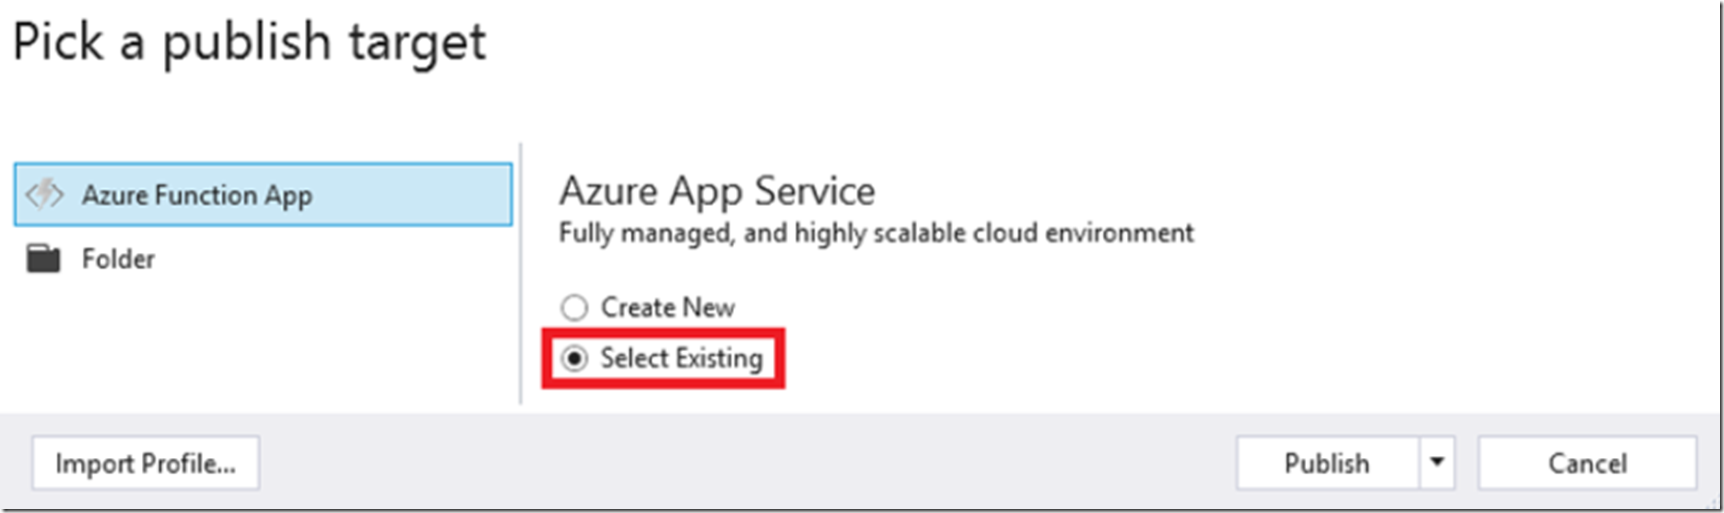The image size is (1724, 513).
Task: Click the Select Existing label text
Action: pyautogui.click(x=681, y=358)
